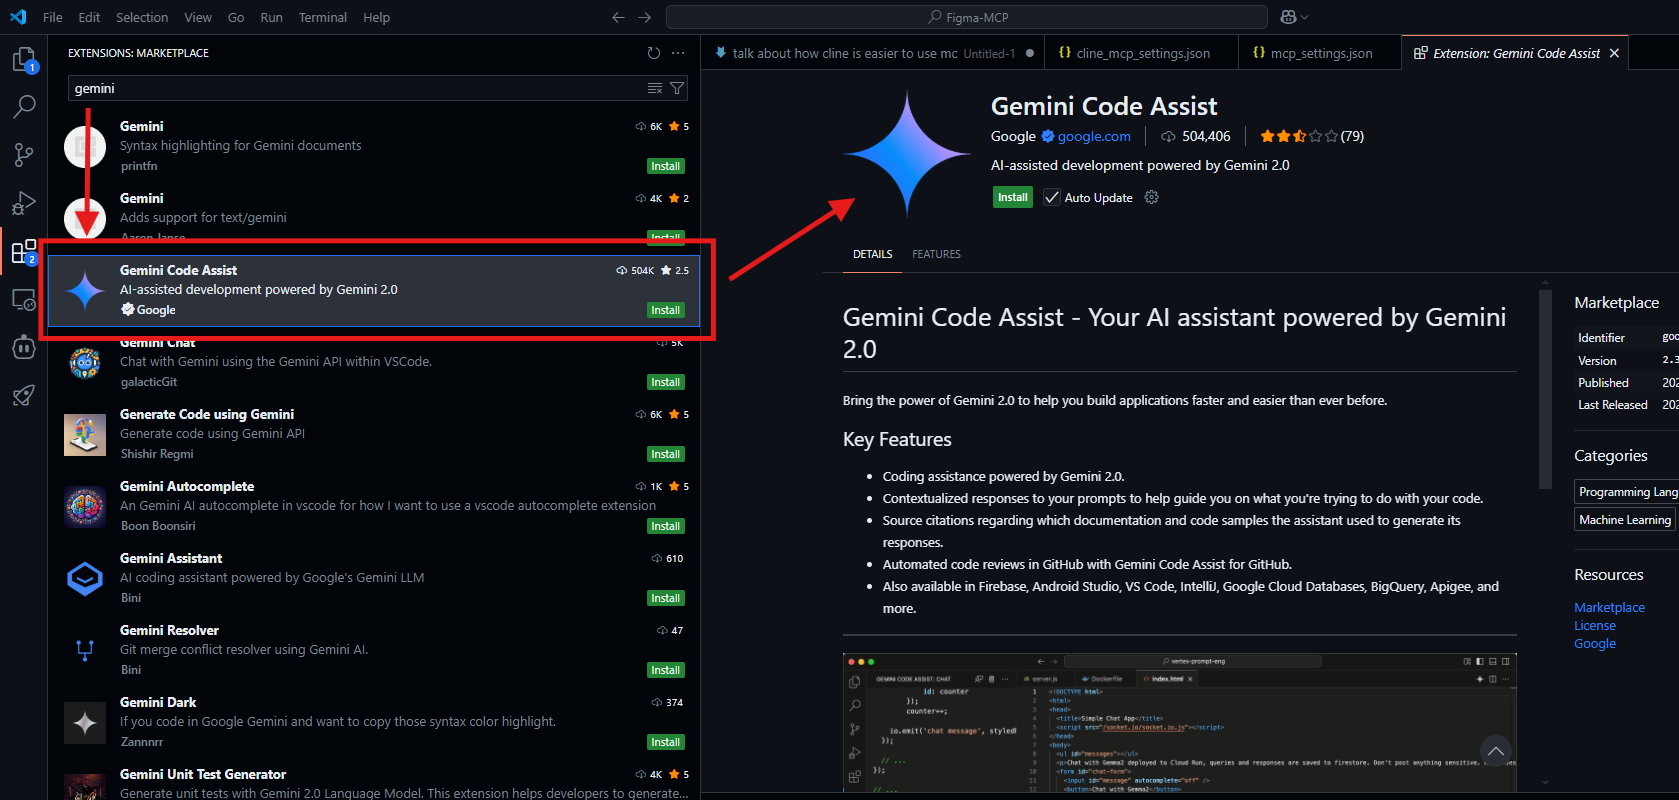Viewport: 1679px width, 800px height.
Task: Open the License resource link
Action: tap(1594, 625)
